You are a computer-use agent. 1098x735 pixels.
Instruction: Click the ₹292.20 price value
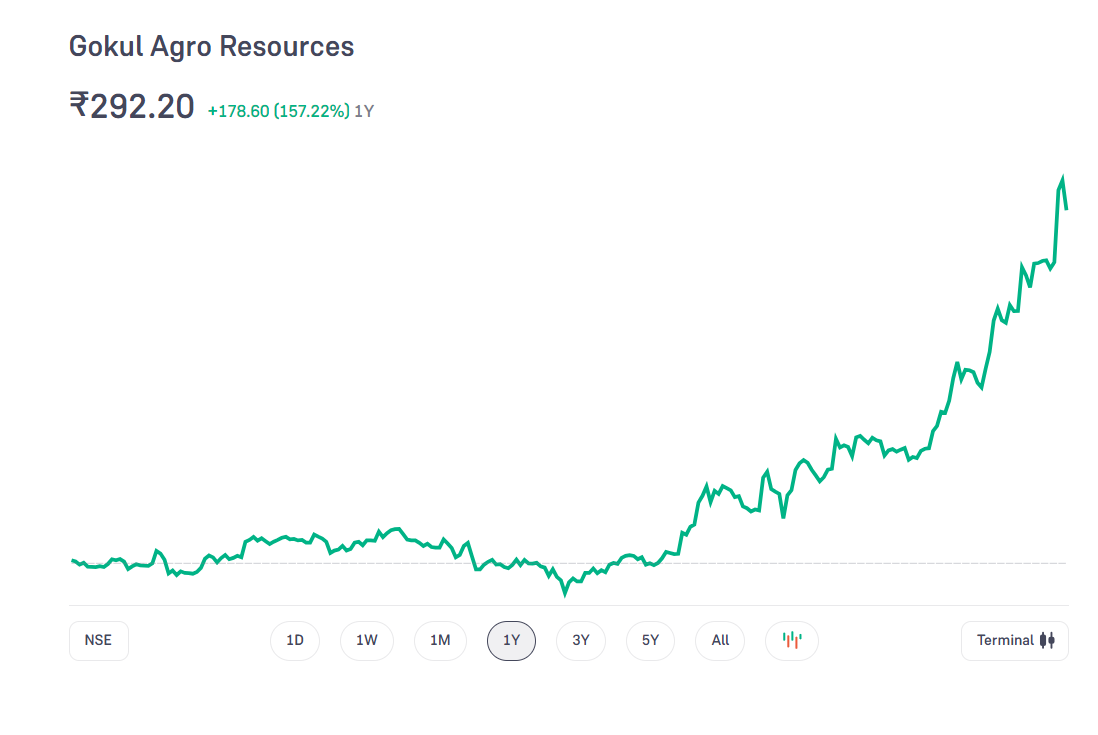pyautogui.click(x=132, y=106)
